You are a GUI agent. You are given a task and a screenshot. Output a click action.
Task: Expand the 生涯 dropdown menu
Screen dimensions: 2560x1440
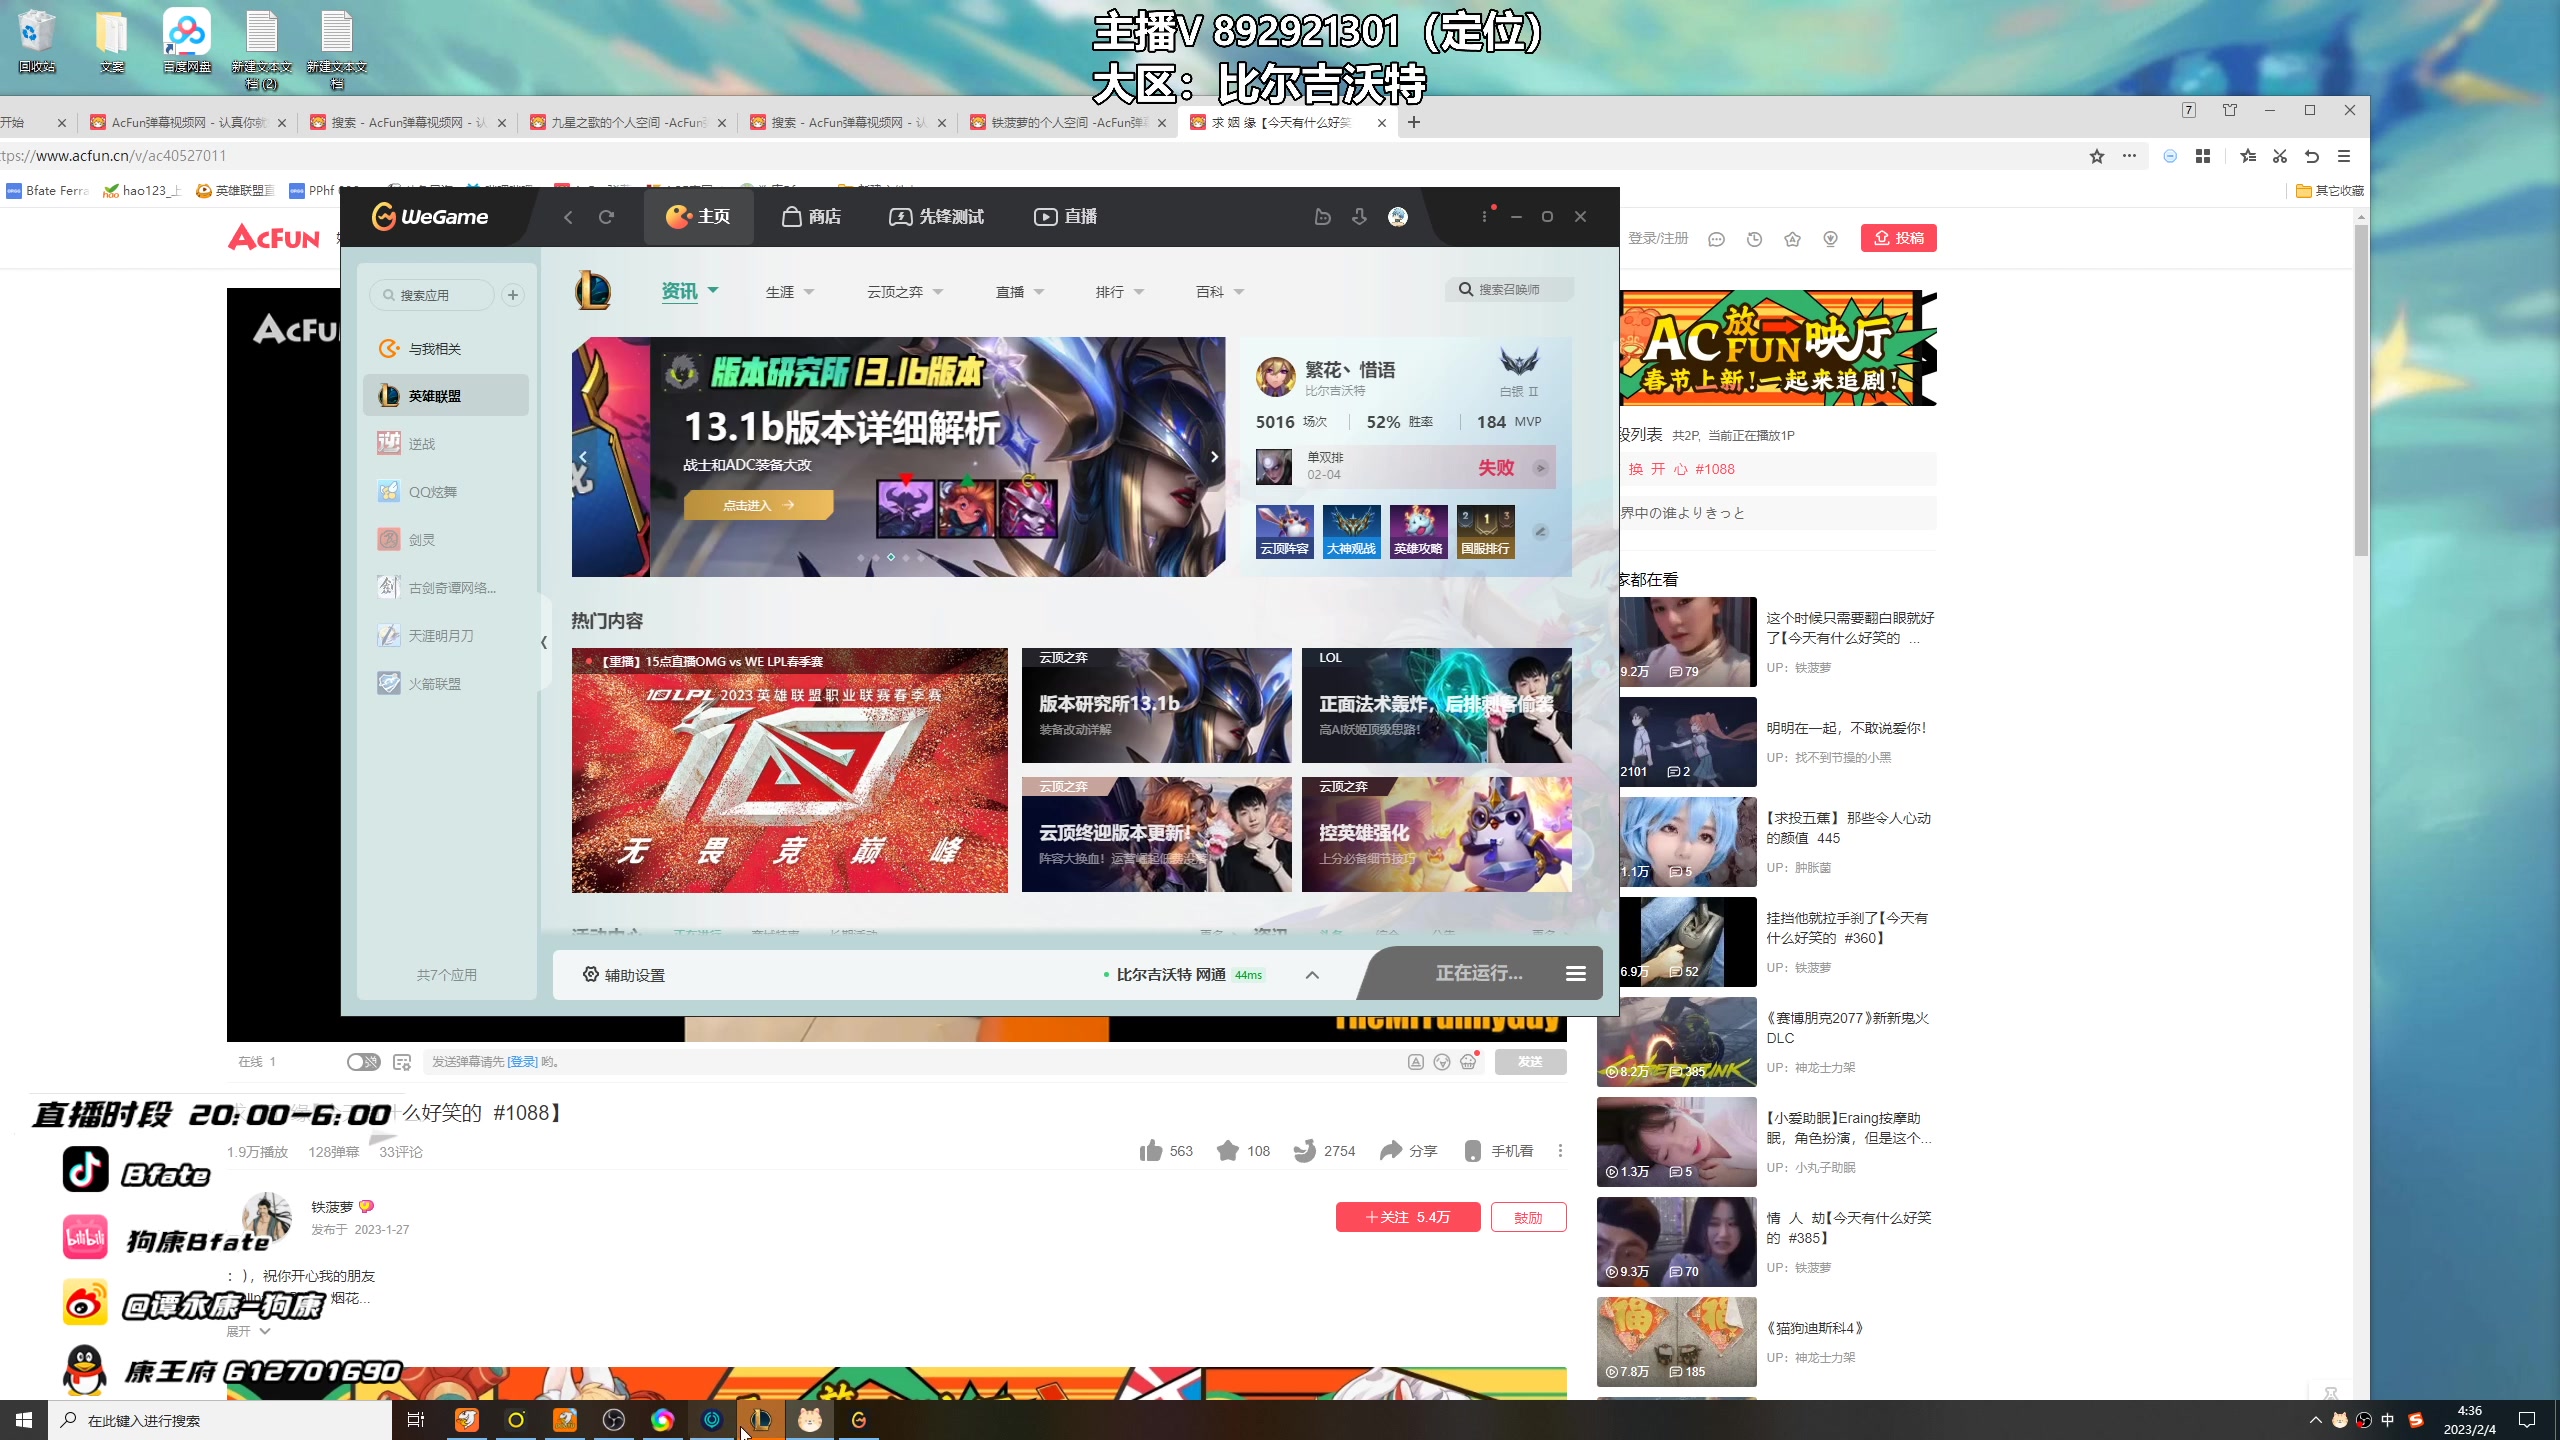(x=789, y=292)
